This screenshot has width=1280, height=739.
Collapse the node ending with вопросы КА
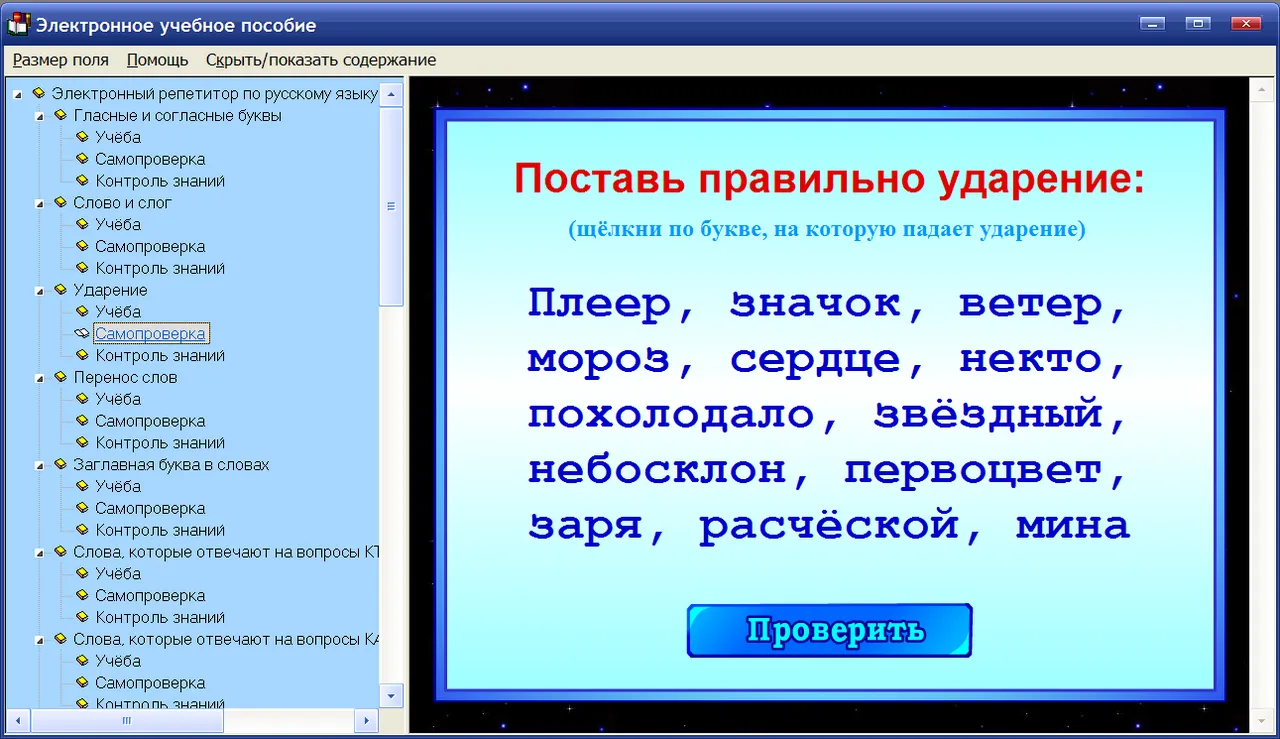(40, 641)
